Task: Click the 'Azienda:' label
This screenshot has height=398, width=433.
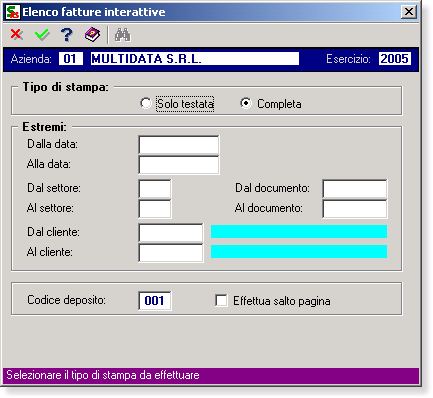Action: (x=31, y=59)
